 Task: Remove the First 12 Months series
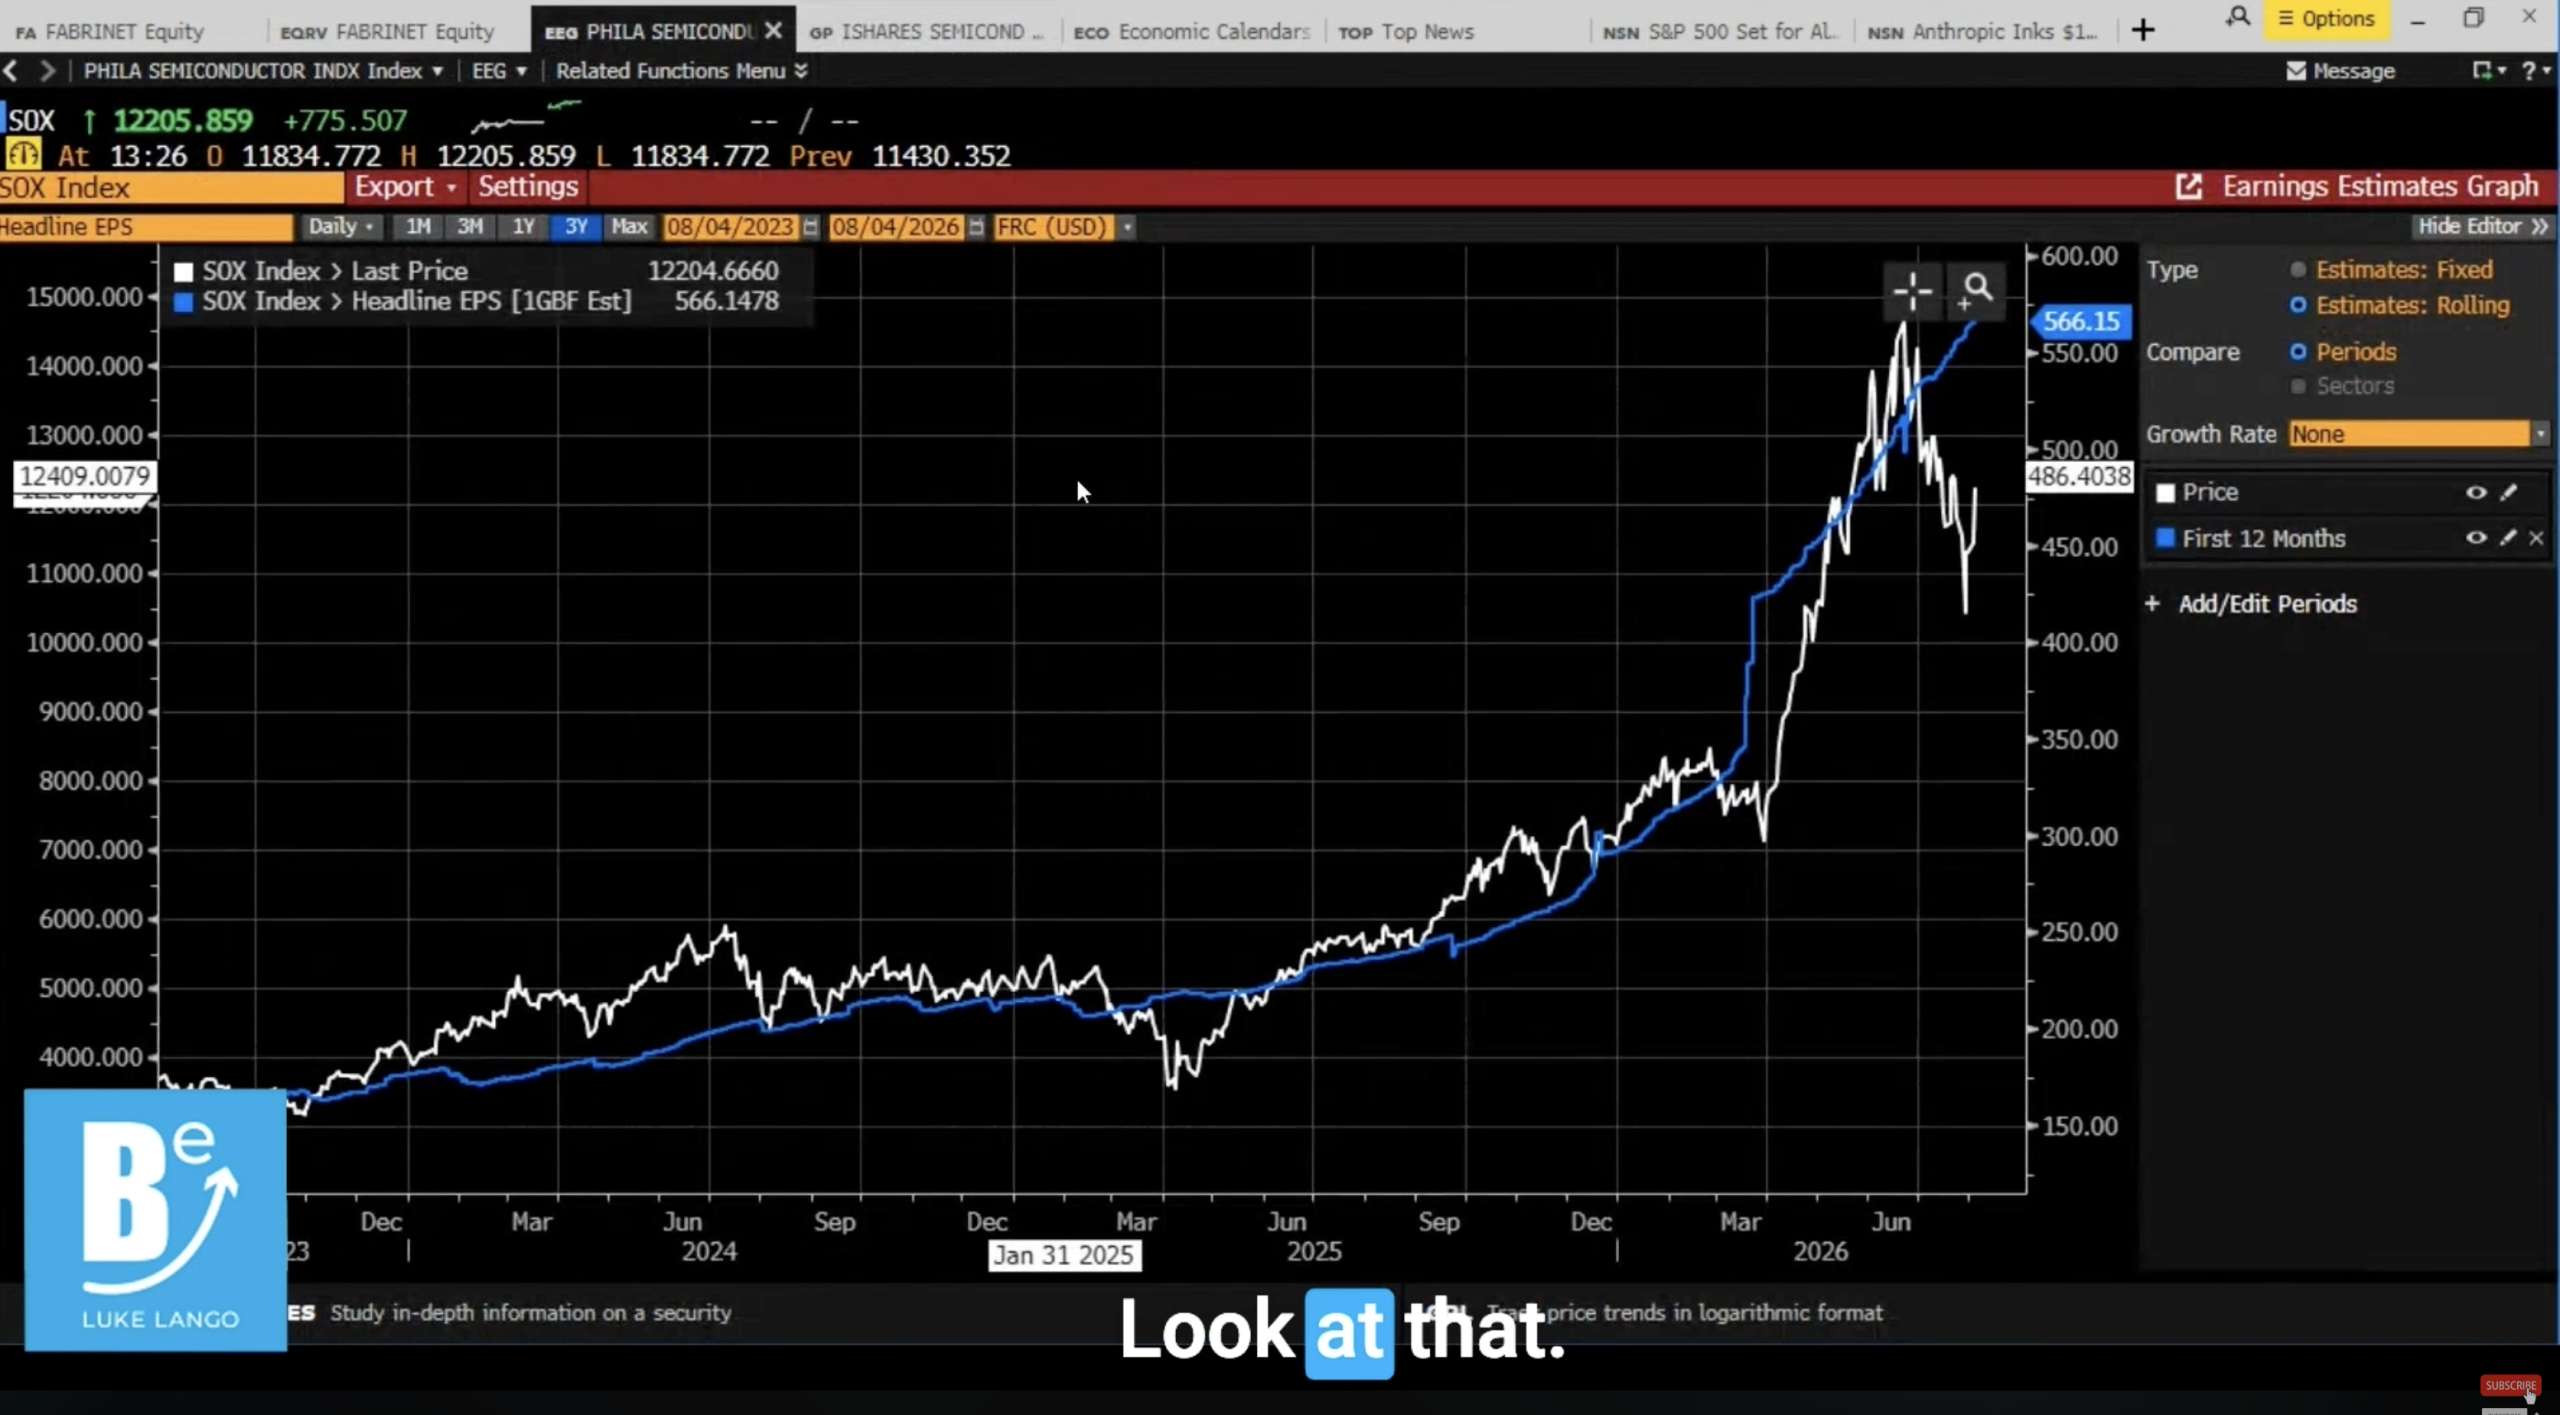point(2536,538)
